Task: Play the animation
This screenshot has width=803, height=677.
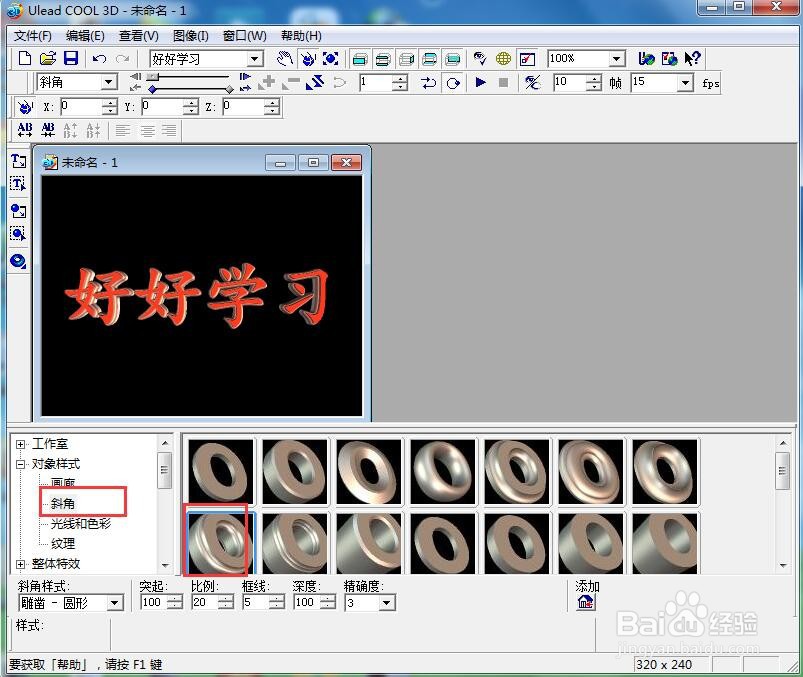Action: 480,82
